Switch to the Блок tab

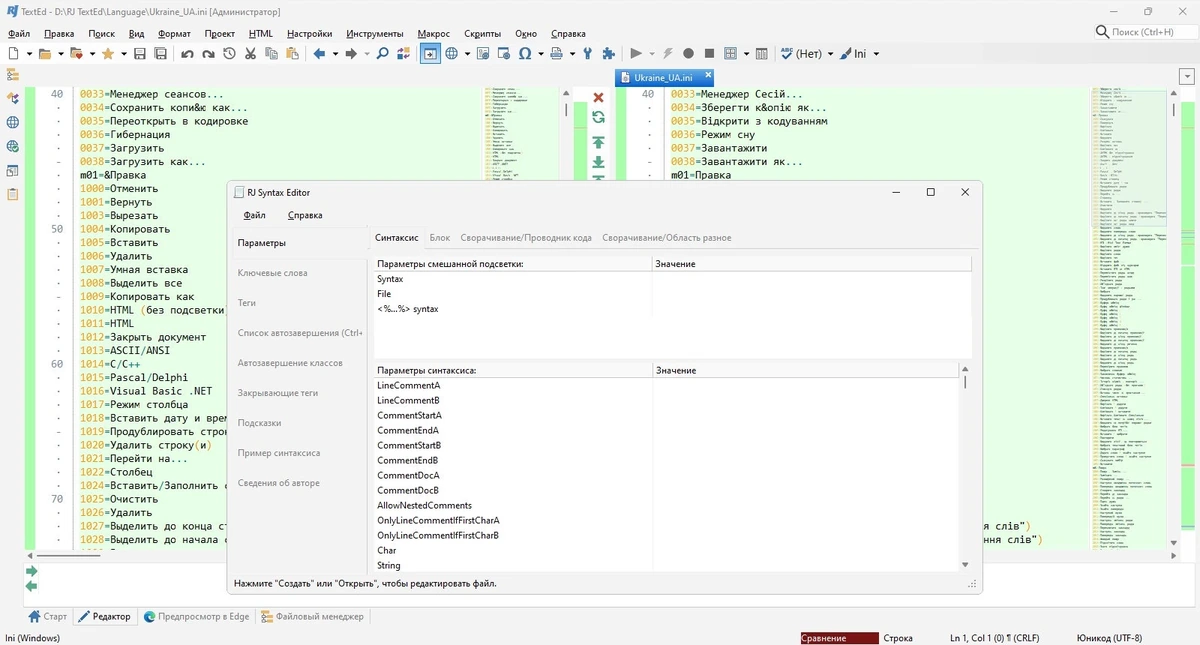tap(440, 238)
